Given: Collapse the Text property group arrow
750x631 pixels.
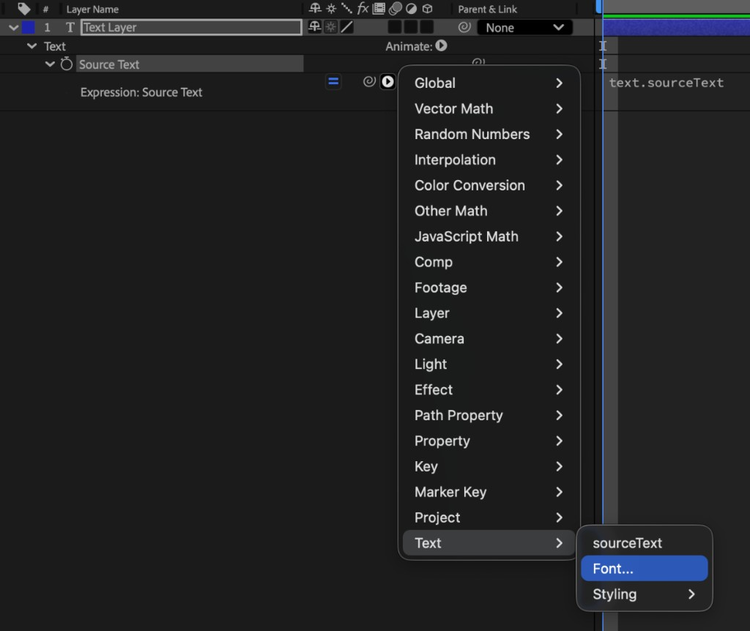Looking at the screenshot, I should pyautogui.click(x=32, y=46).
